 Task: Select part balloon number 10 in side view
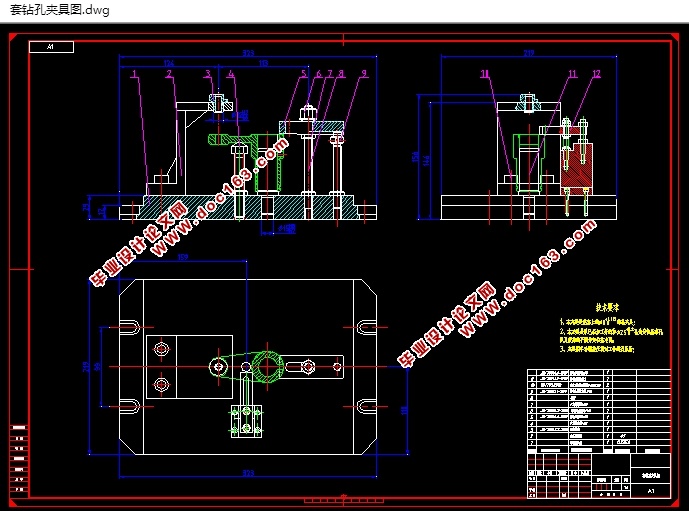pos(484,74)
